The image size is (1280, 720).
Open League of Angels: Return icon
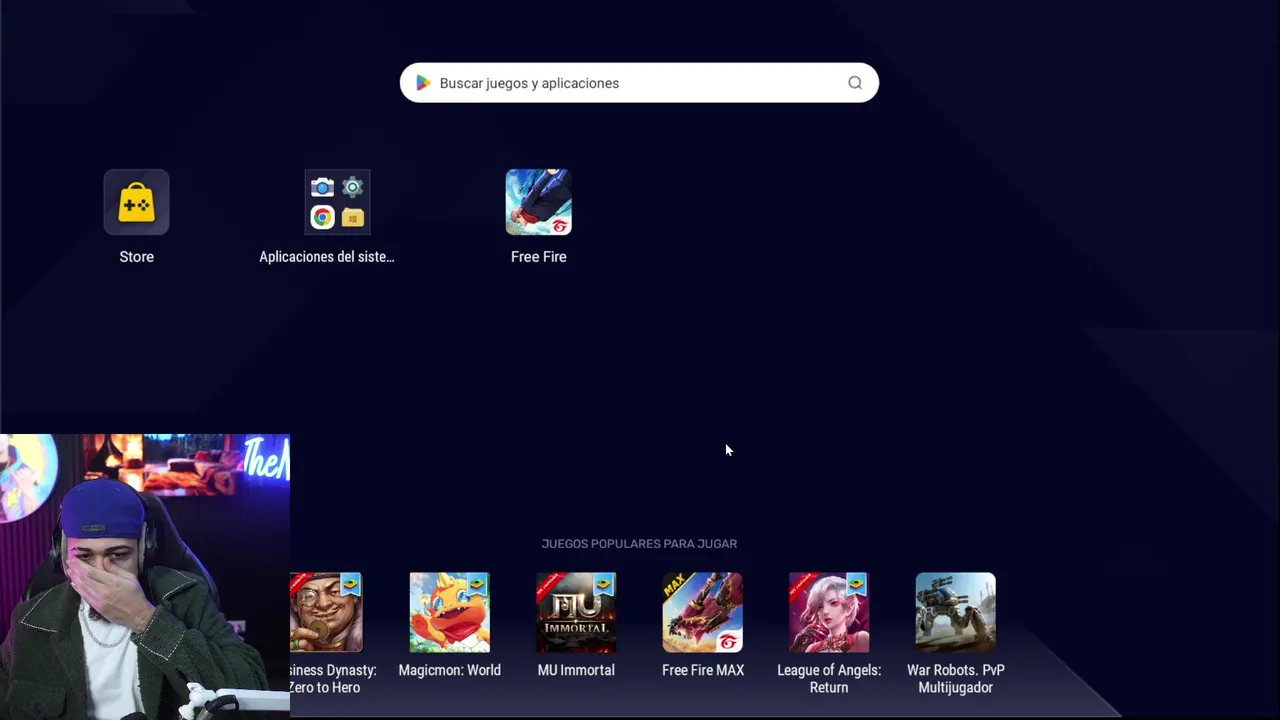tap(829, 612)
